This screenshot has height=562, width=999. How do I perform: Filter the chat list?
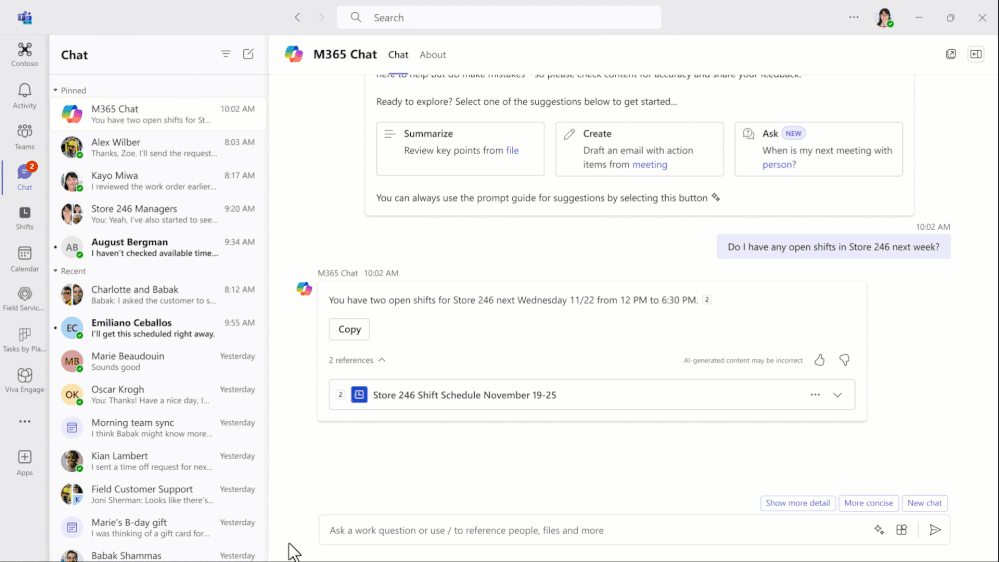pyautogui.click(x=226, y=54)
